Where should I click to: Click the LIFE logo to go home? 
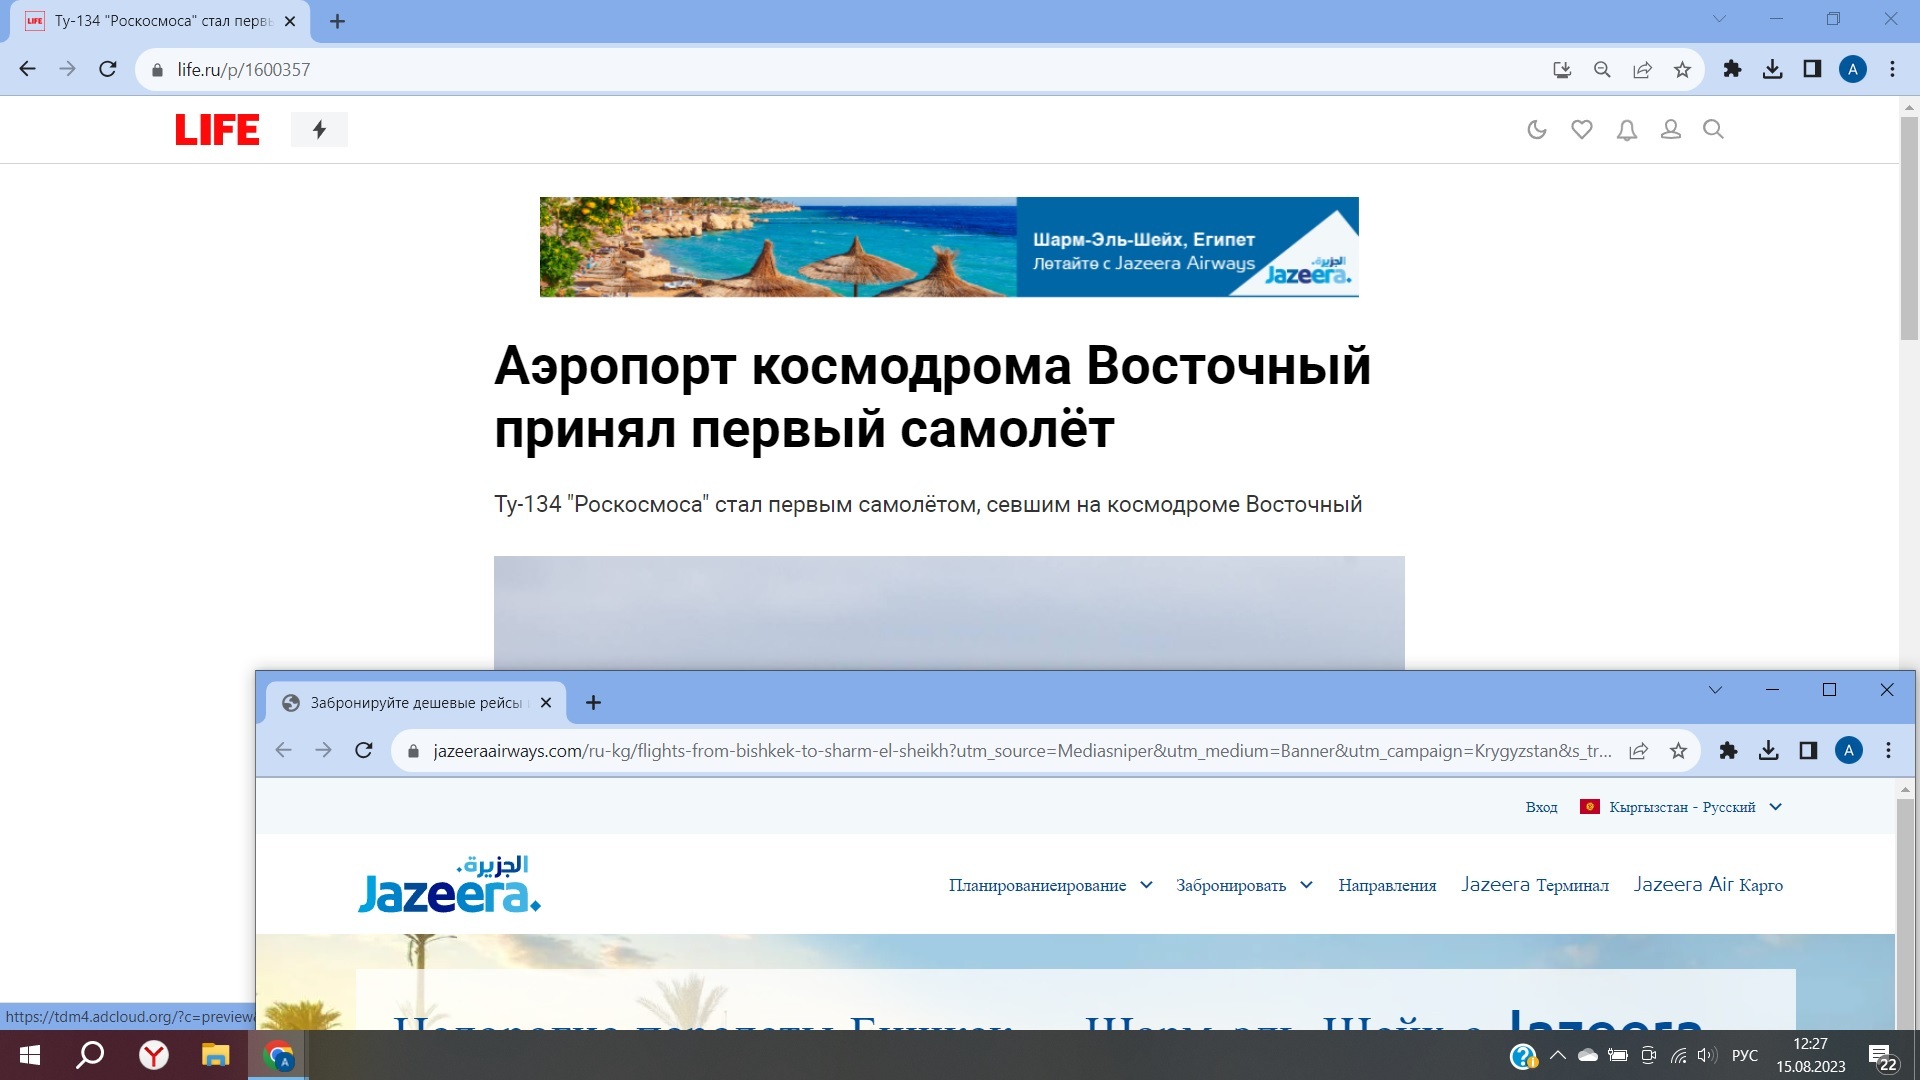[216, 129]
